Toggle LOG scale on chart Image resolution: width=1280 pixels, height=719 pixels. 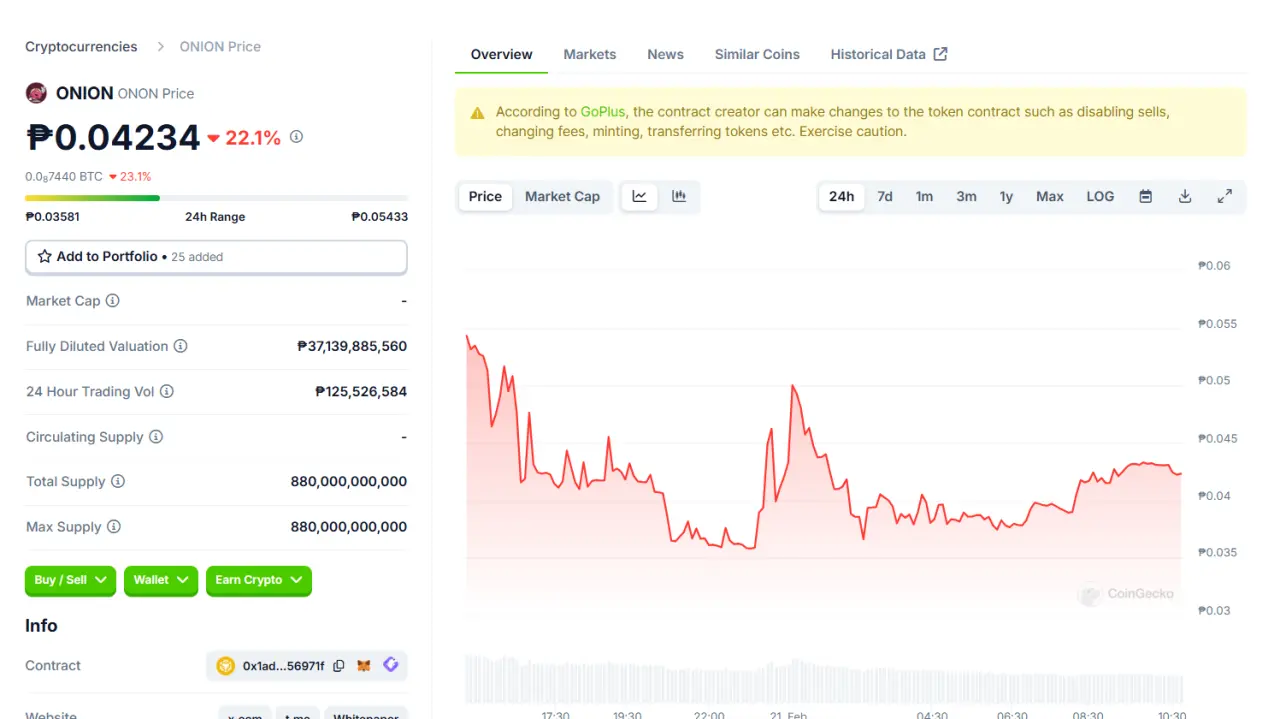click(x=1100, y=196)
